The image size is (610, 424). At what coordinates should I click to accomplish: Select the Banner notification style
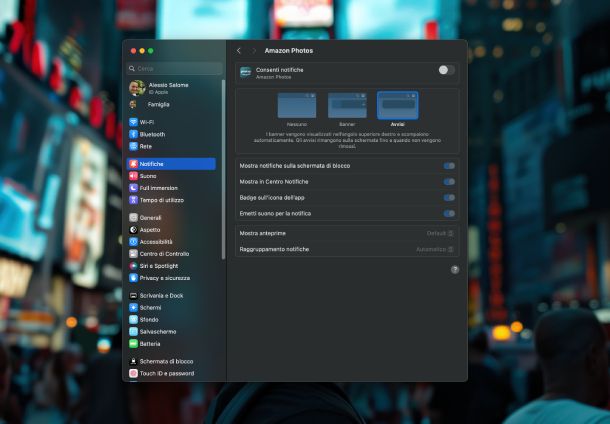(x=347, y=105)
